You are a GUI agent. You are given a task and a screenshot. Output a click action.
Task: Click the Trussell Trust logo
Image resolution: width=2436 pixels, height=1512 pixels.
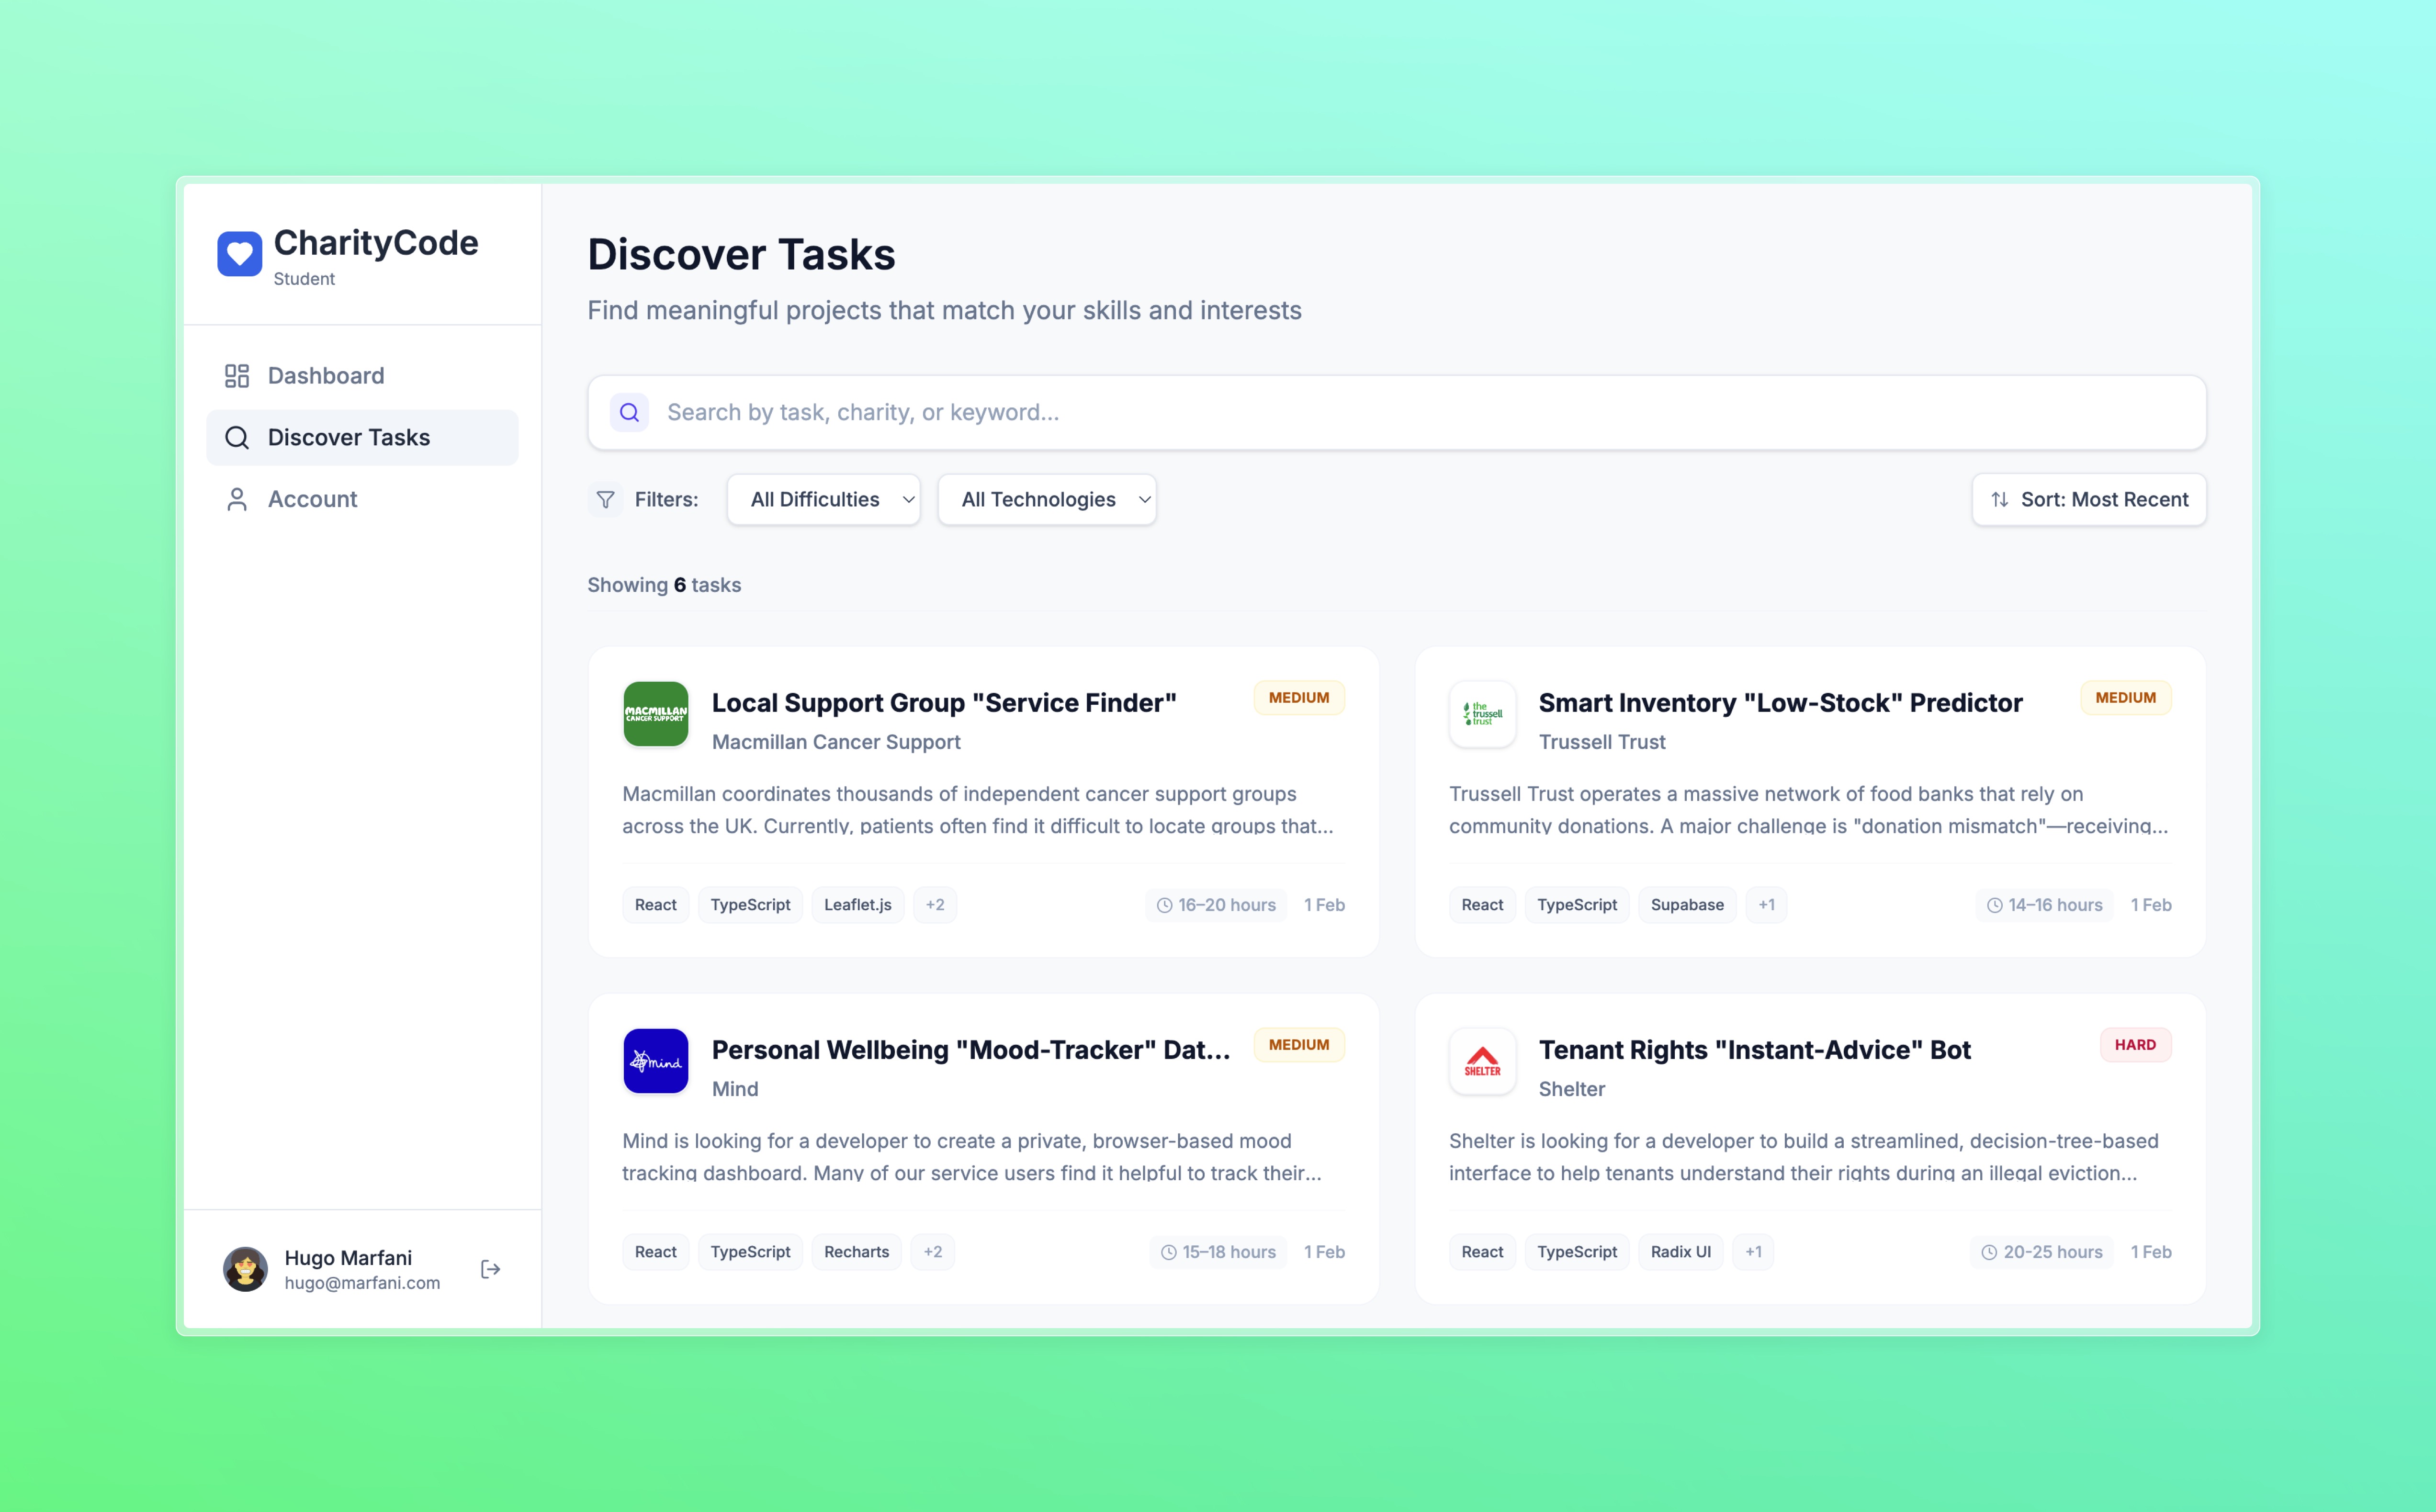click(1482, 714)
